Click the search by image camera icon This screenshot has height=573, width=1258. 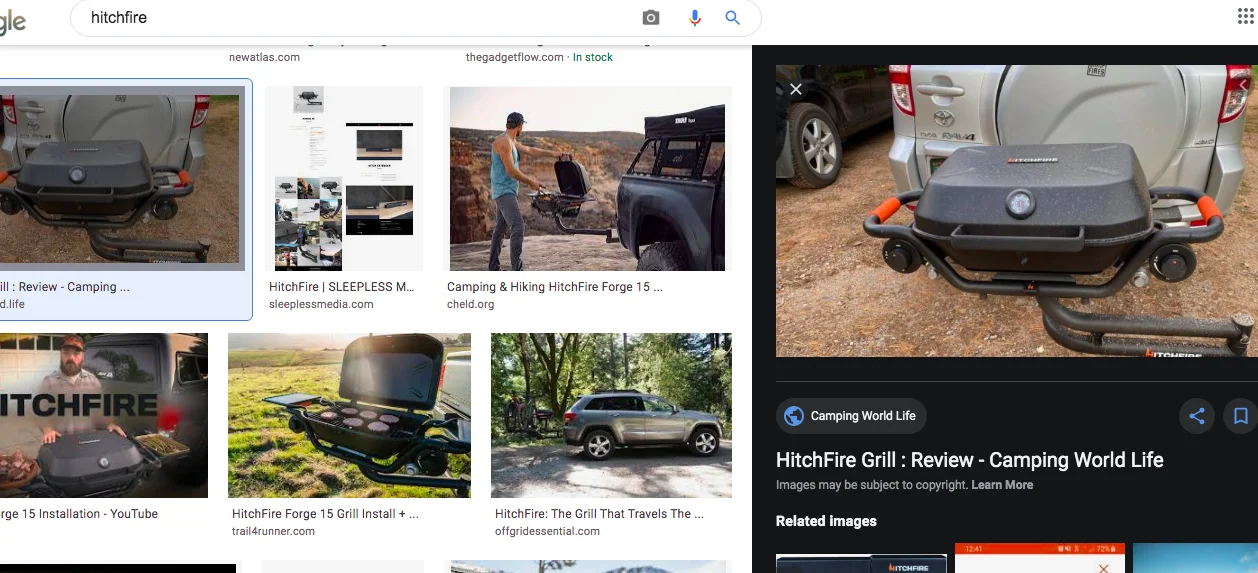click(651, 18)
